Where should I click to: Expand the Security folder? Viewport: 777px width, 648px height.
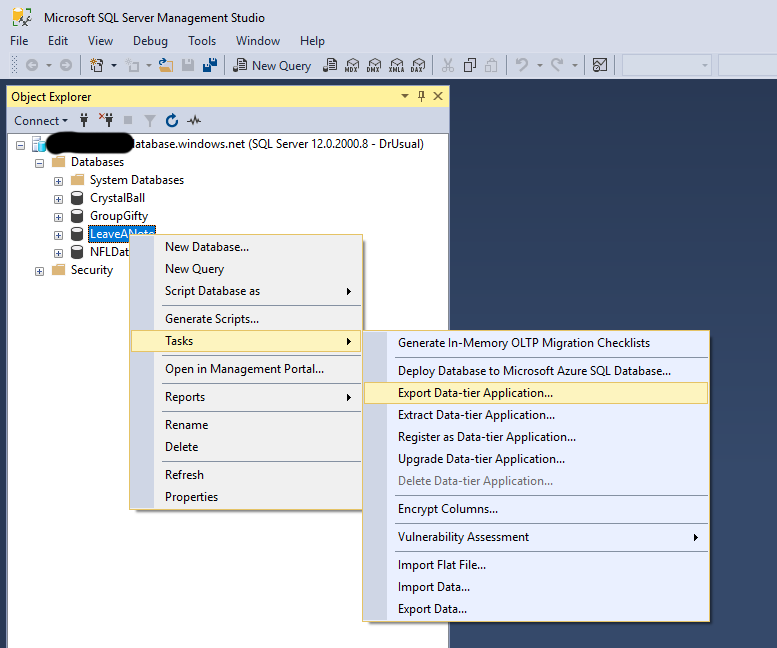coord(39,271)
